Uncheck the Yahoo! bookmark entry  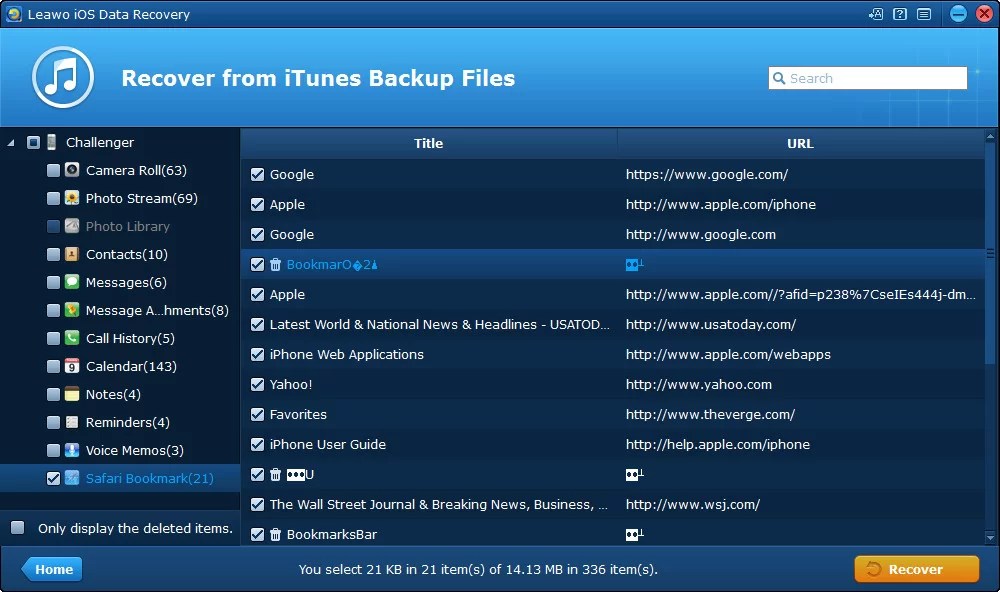[257, 384]
